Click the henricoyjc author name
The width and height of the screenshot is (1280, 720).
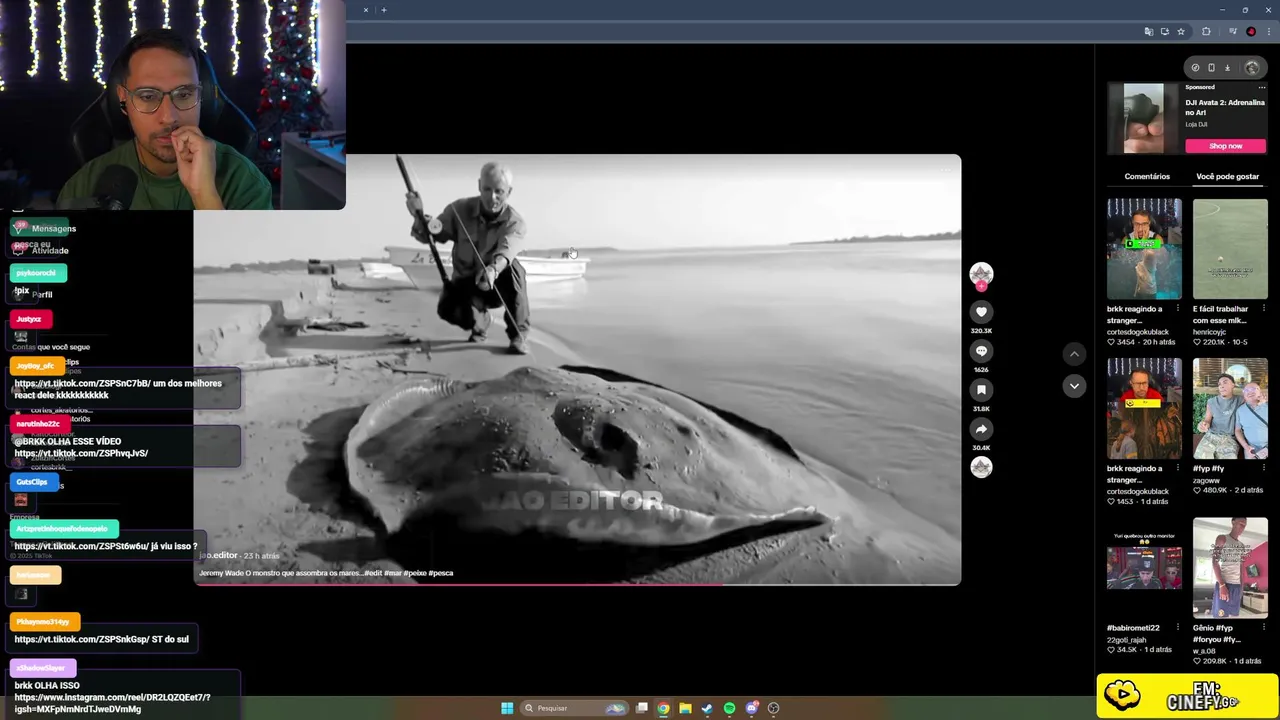click(1210, 332)
